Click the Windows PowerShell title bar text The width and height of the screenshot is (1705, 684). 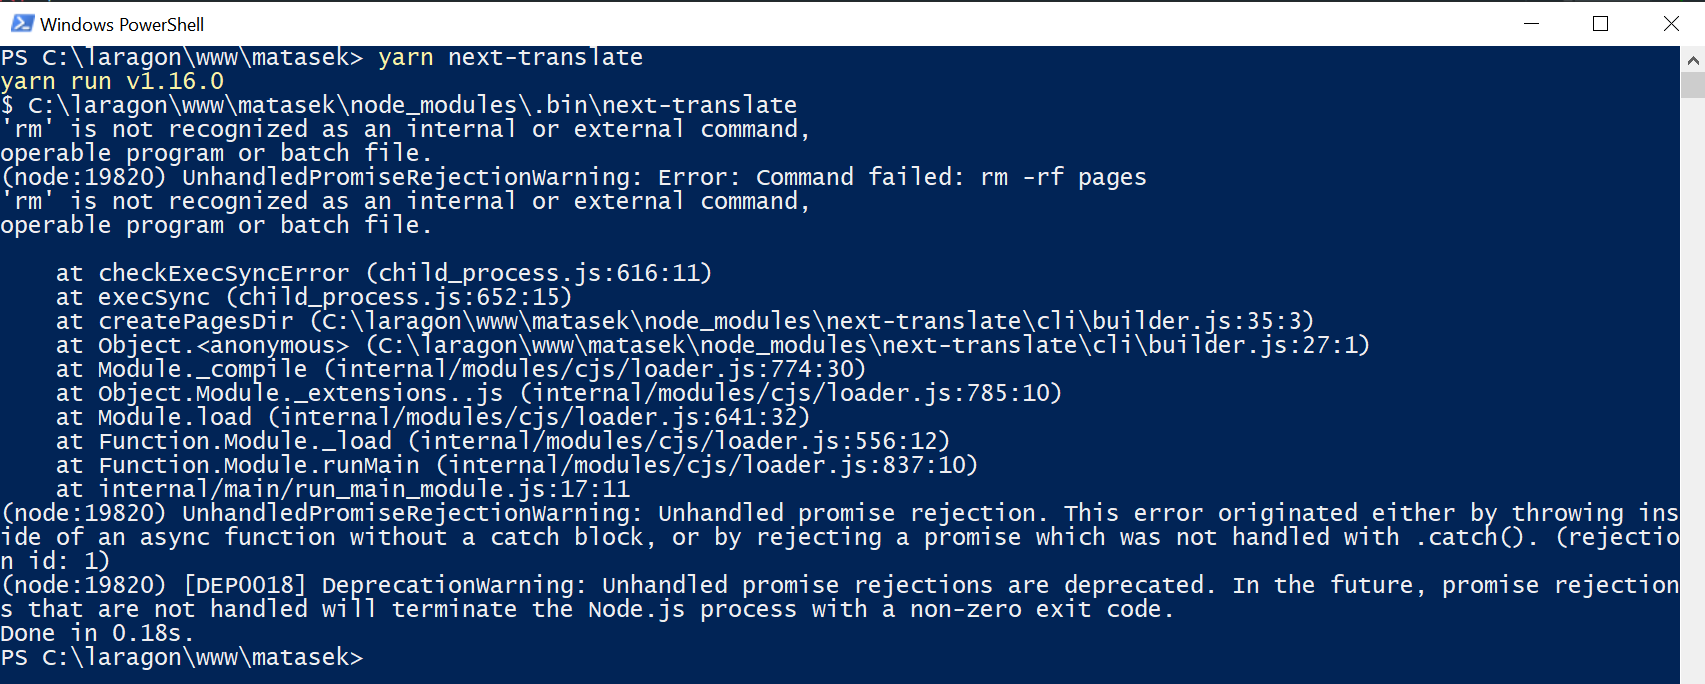pos(122,24)
